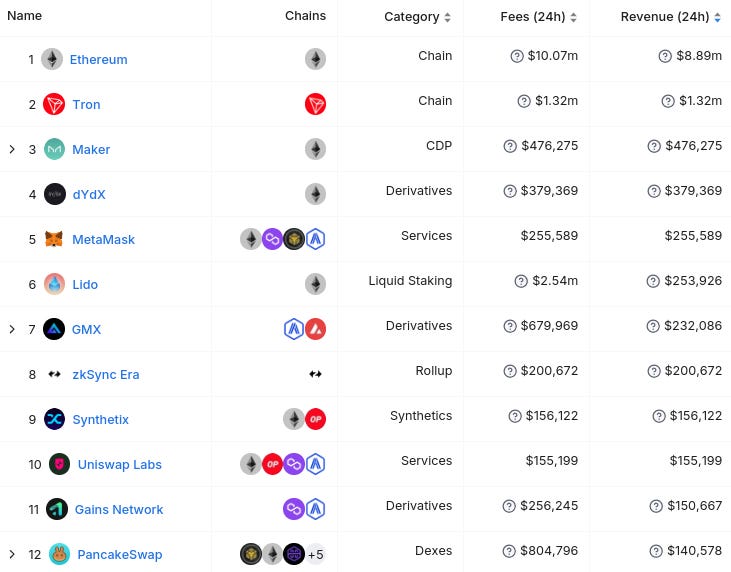The image size is (731, 572).
Task: Click the Gains Network logo icon
Action: pos(57,509)
